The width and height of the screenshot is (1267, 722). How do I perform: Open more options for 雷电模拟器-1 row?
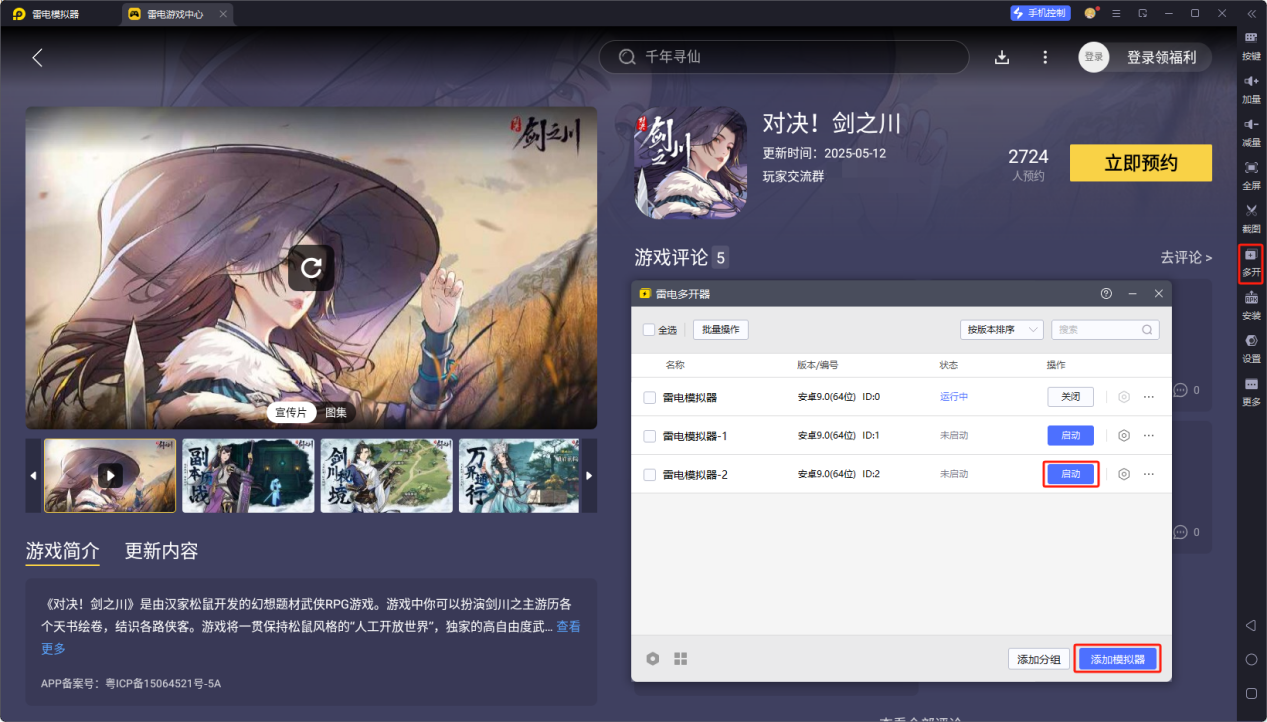(1149, 436)
